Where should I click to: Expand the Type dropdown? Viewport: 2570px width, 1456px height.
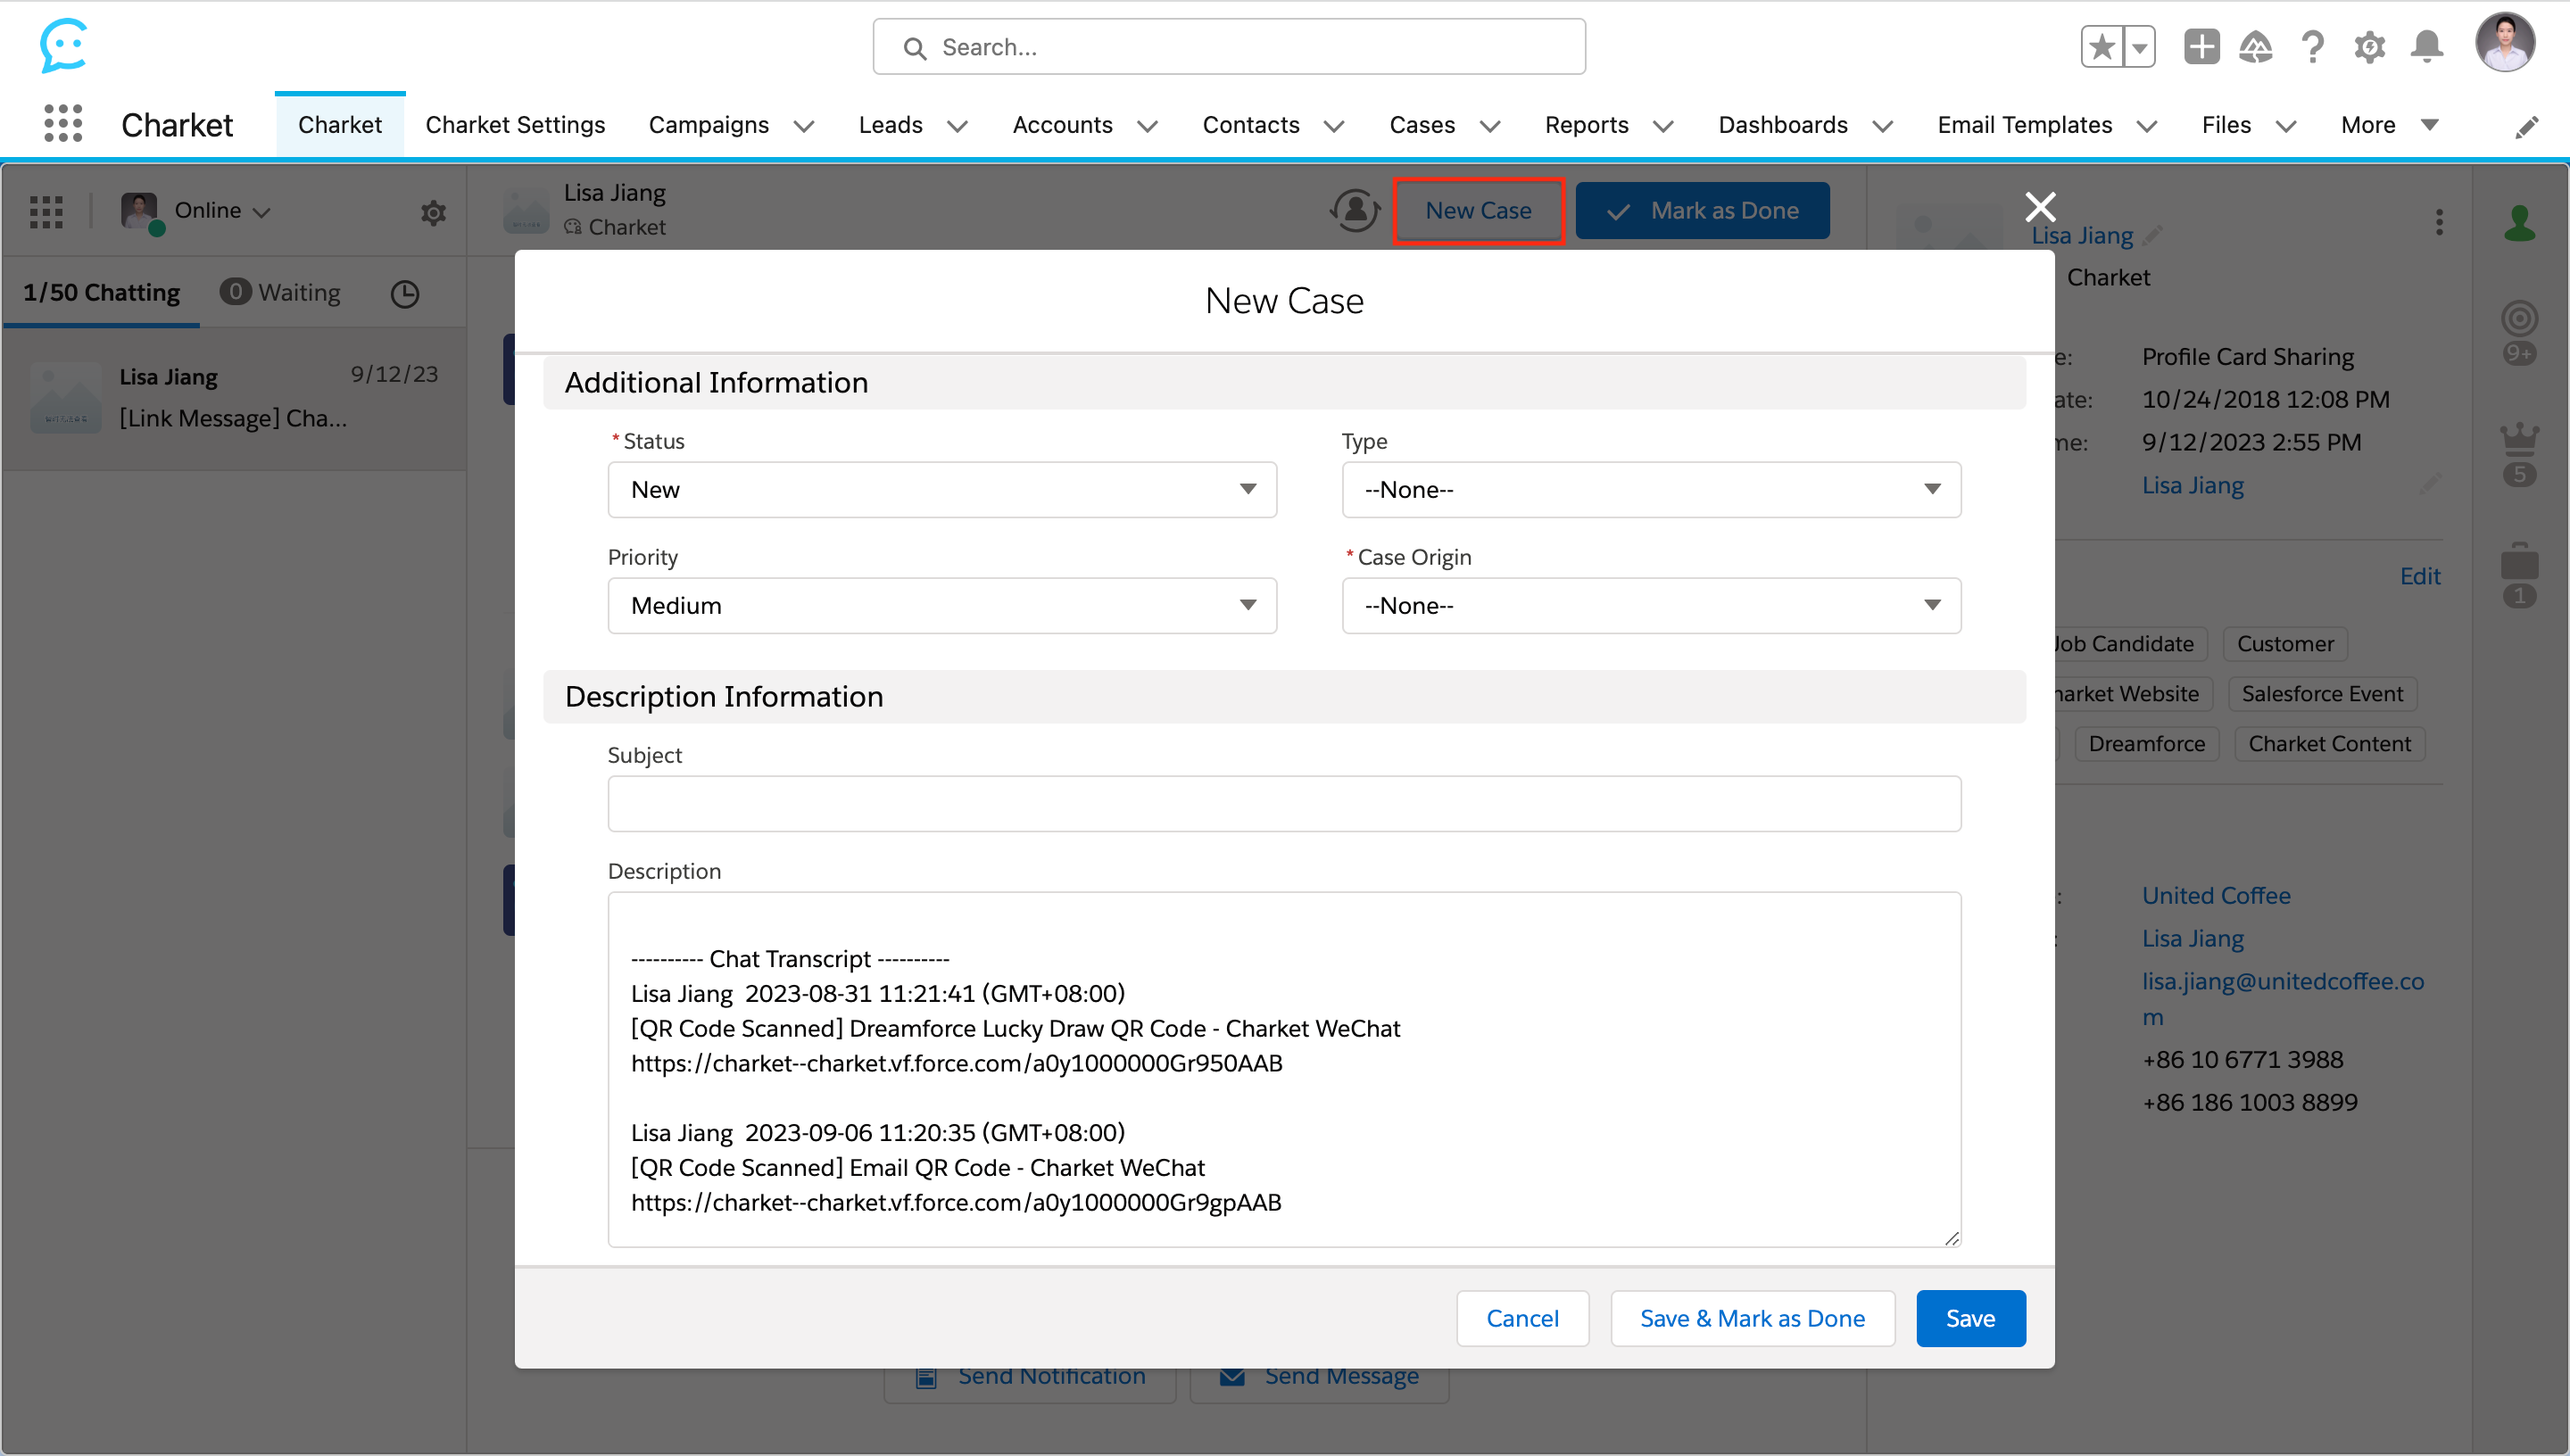[x=1650, y=490]
